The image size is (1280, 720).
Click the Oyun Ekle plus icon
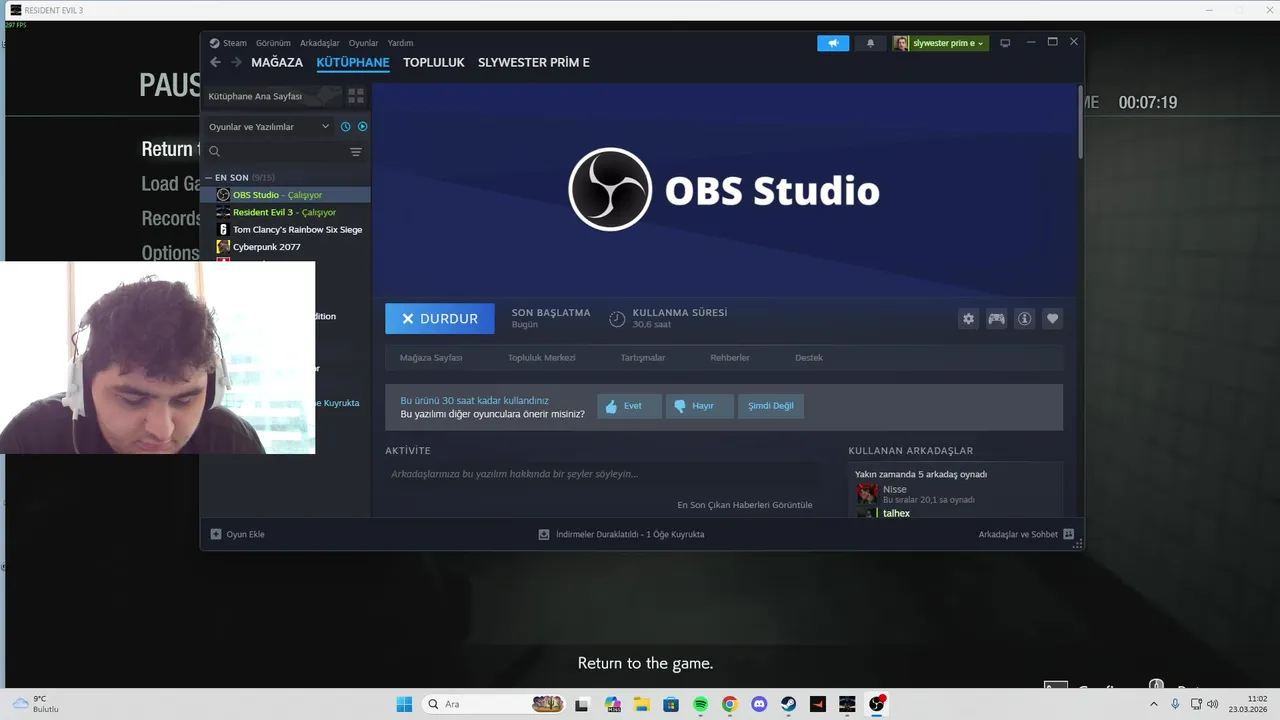[x=216, y=534]
